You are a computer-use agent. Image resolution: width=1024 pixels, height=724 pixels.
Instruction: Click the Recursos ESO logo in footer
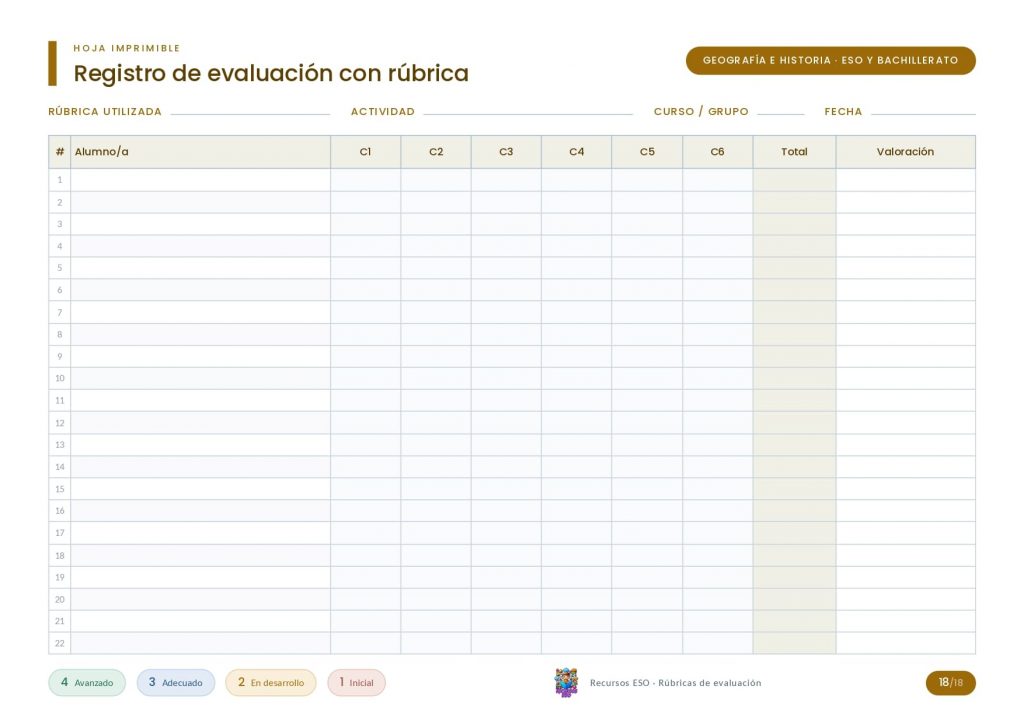point(566,682)
